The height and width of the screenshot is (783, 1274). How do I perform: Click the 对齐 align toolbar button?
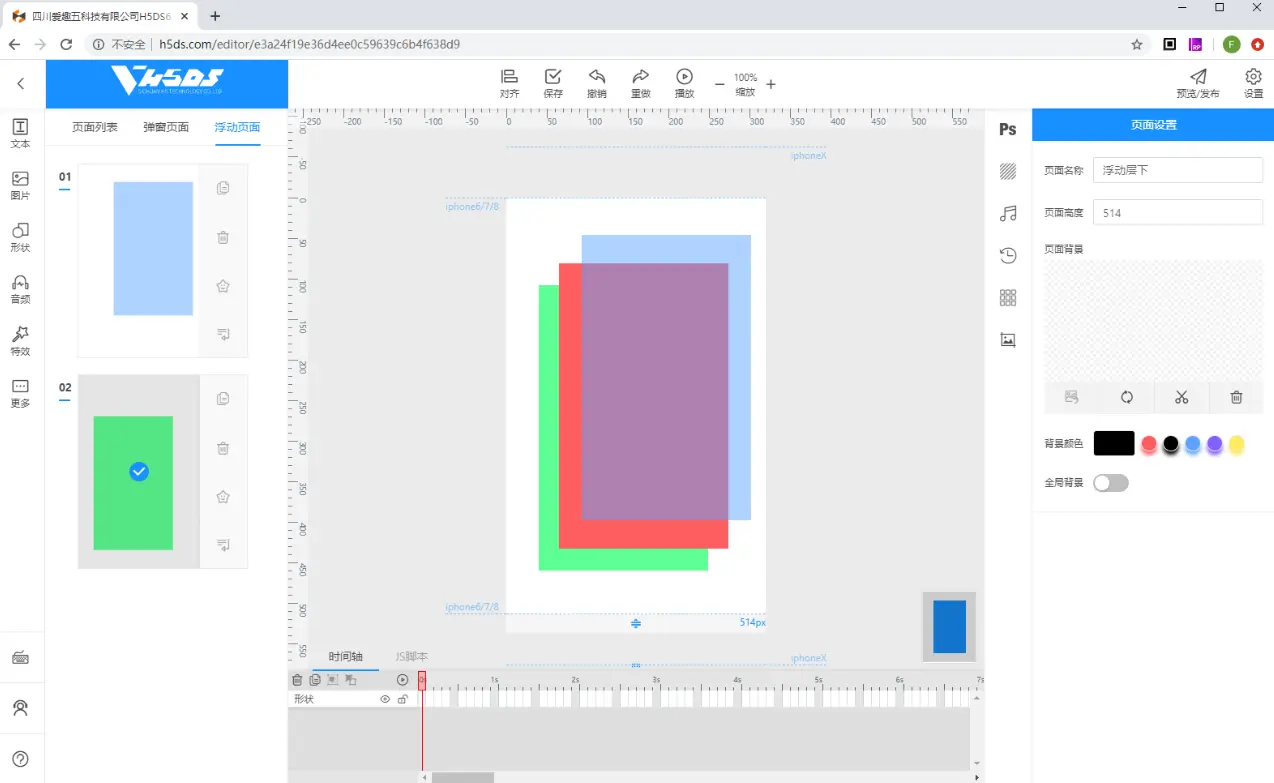509,84
